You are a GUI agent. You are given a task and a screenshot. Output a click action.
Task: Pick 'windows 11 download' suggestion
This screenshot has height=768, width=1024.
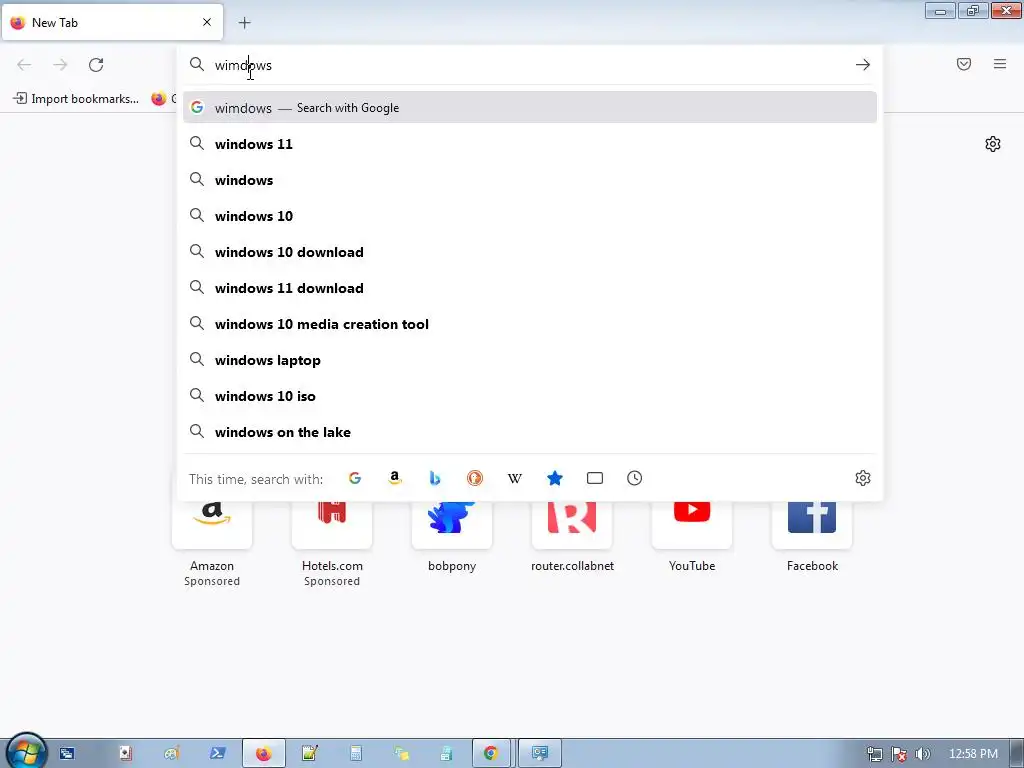pyautogui.click(x=530, y=287)
